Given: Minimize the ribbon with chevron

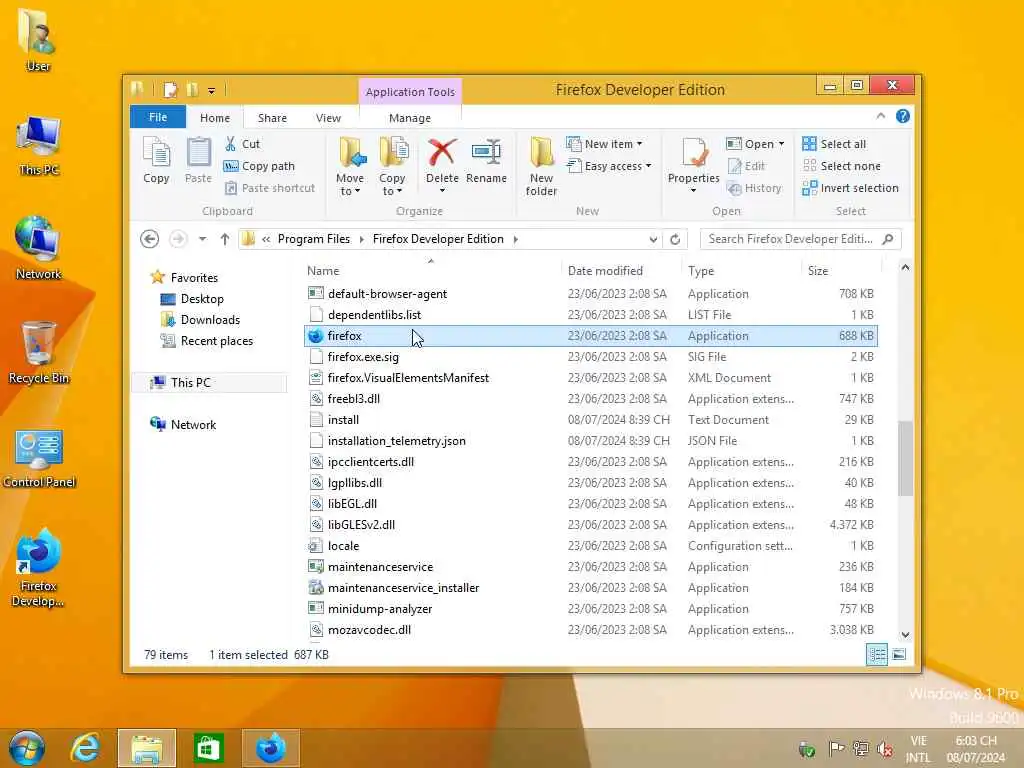Looking at the screenshot, I should (880, 116).
